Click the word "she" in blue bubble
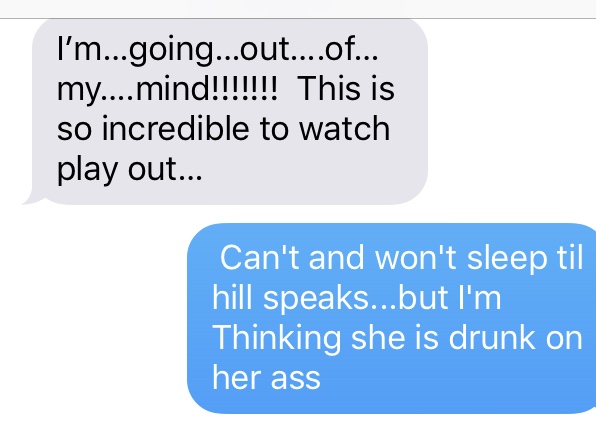596x429 pixels. [x=378, y=337]
